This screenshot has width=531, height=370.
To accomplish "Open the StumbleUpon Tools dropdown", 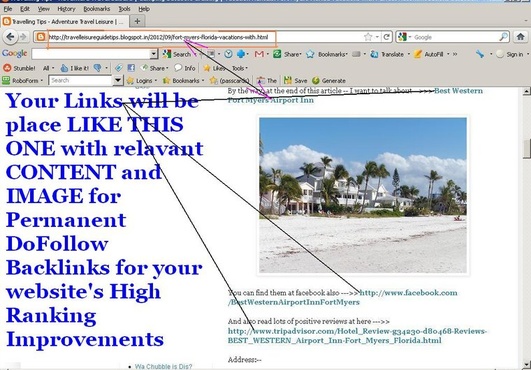I will (x=239, y=68).
